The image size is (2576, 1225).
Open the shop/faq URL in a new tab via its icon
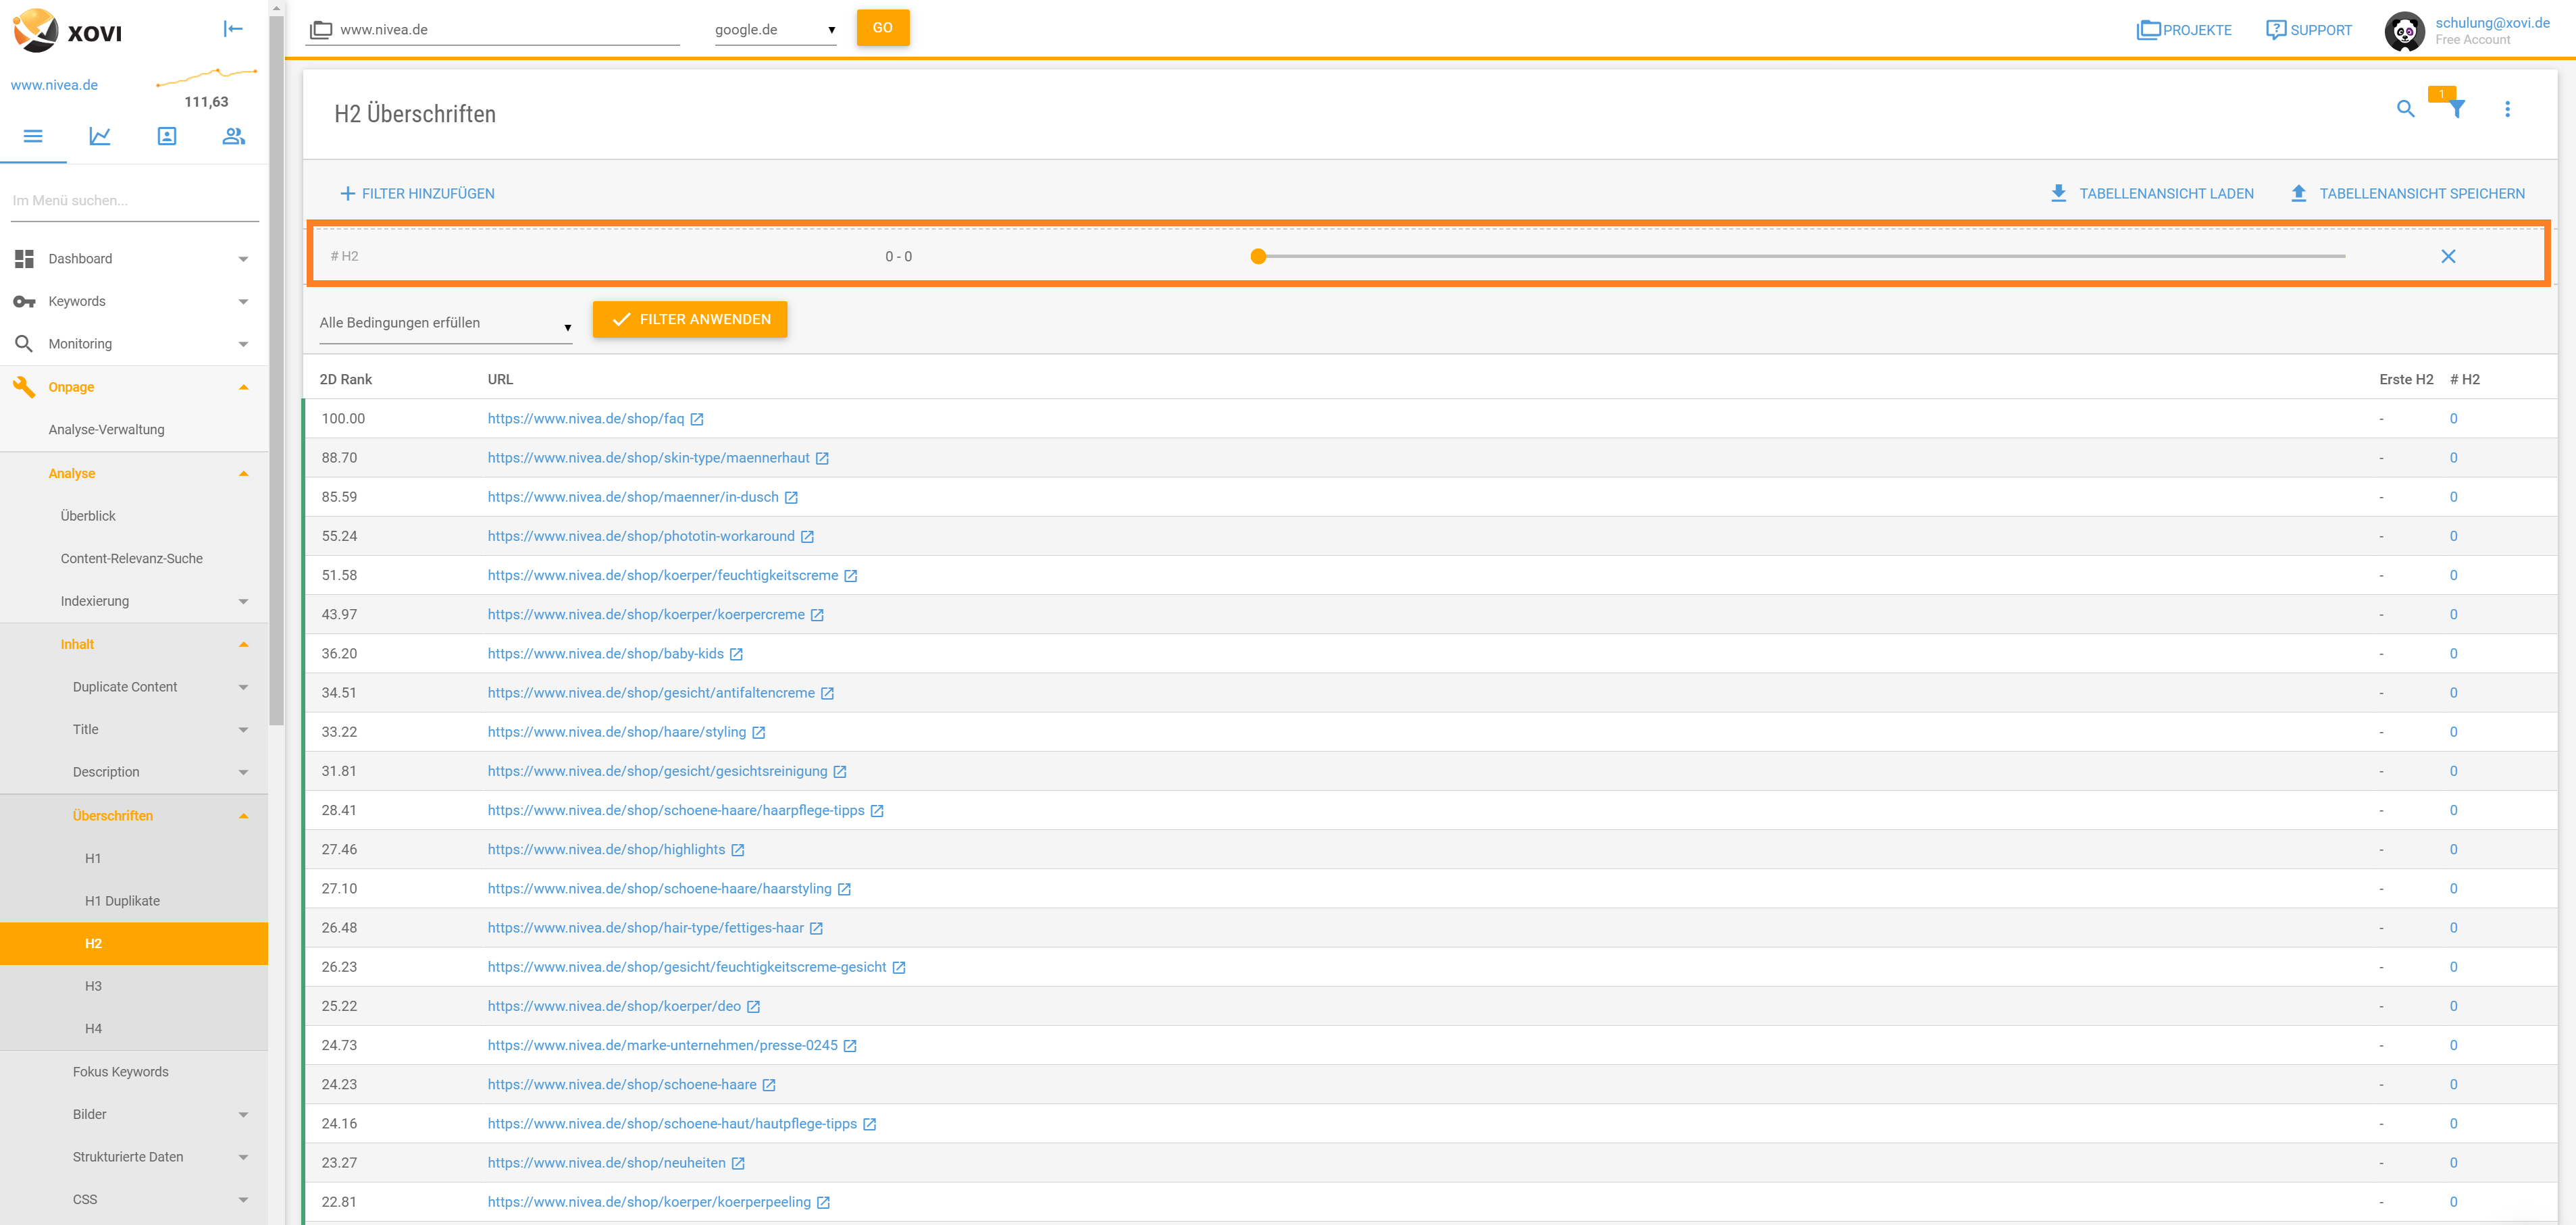click(697, 419)
